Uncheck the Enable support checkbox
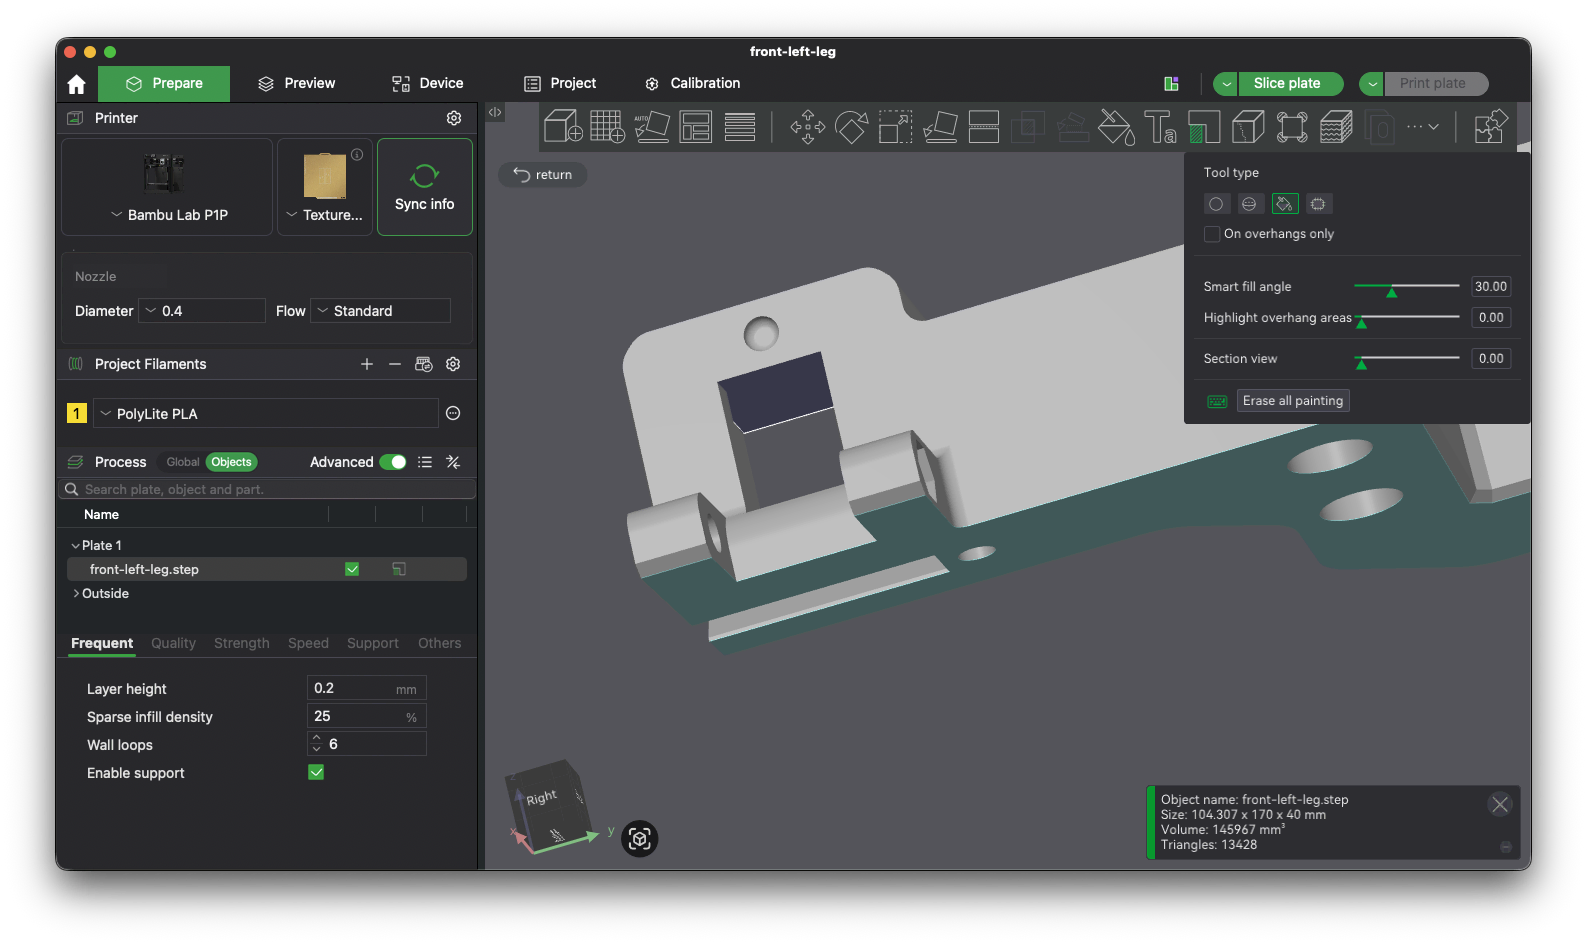Image resolution: width=1587 pixels, height=944 pixels. (x=316, y=772)
